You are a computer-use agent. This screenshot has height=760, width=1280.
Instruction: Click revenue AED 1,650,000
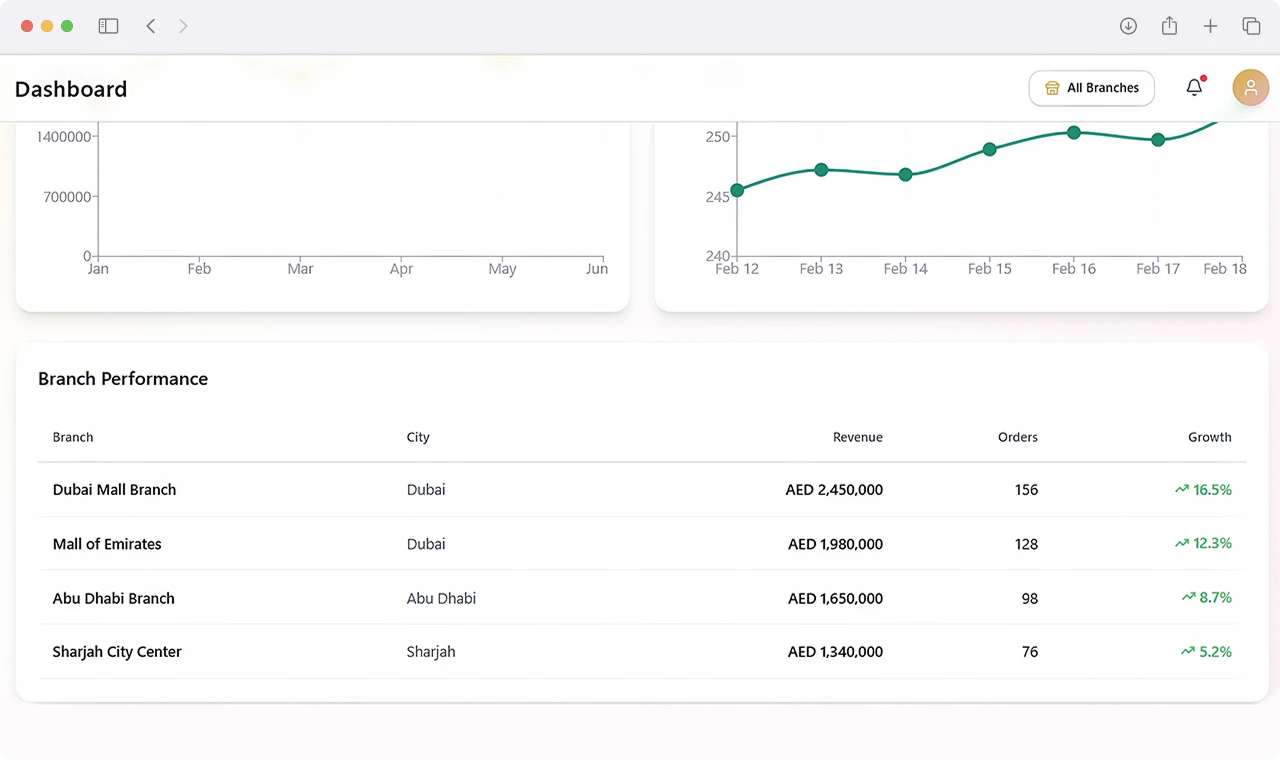[835, 598]
